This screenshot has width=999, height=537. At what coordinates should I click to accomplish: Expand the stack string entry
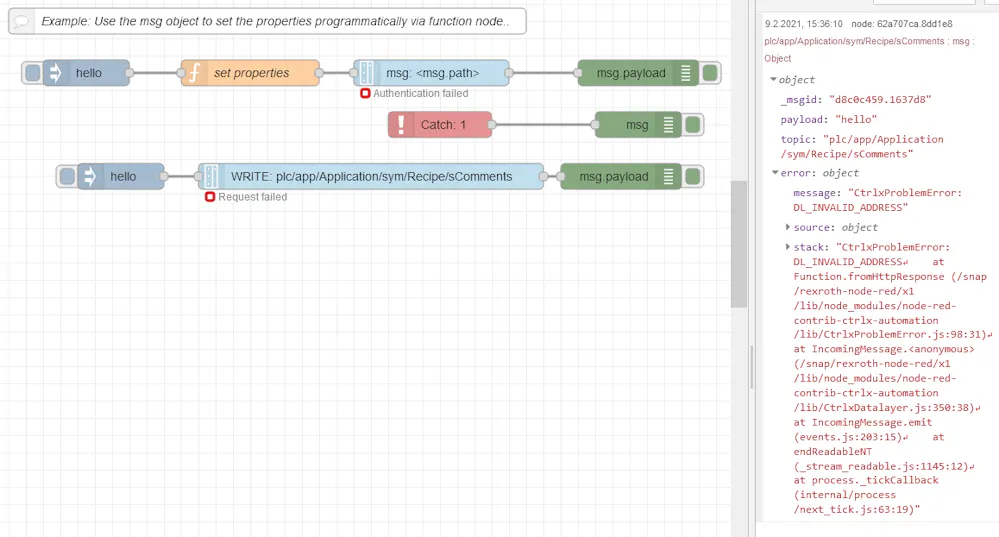(788, 247)
